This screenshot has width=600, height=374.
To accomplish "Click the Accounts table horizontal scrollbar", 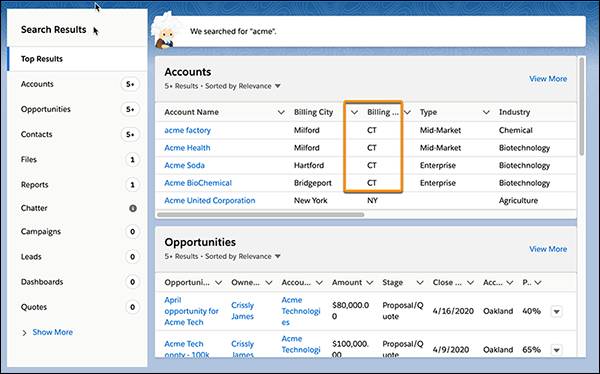I will 261,215.
